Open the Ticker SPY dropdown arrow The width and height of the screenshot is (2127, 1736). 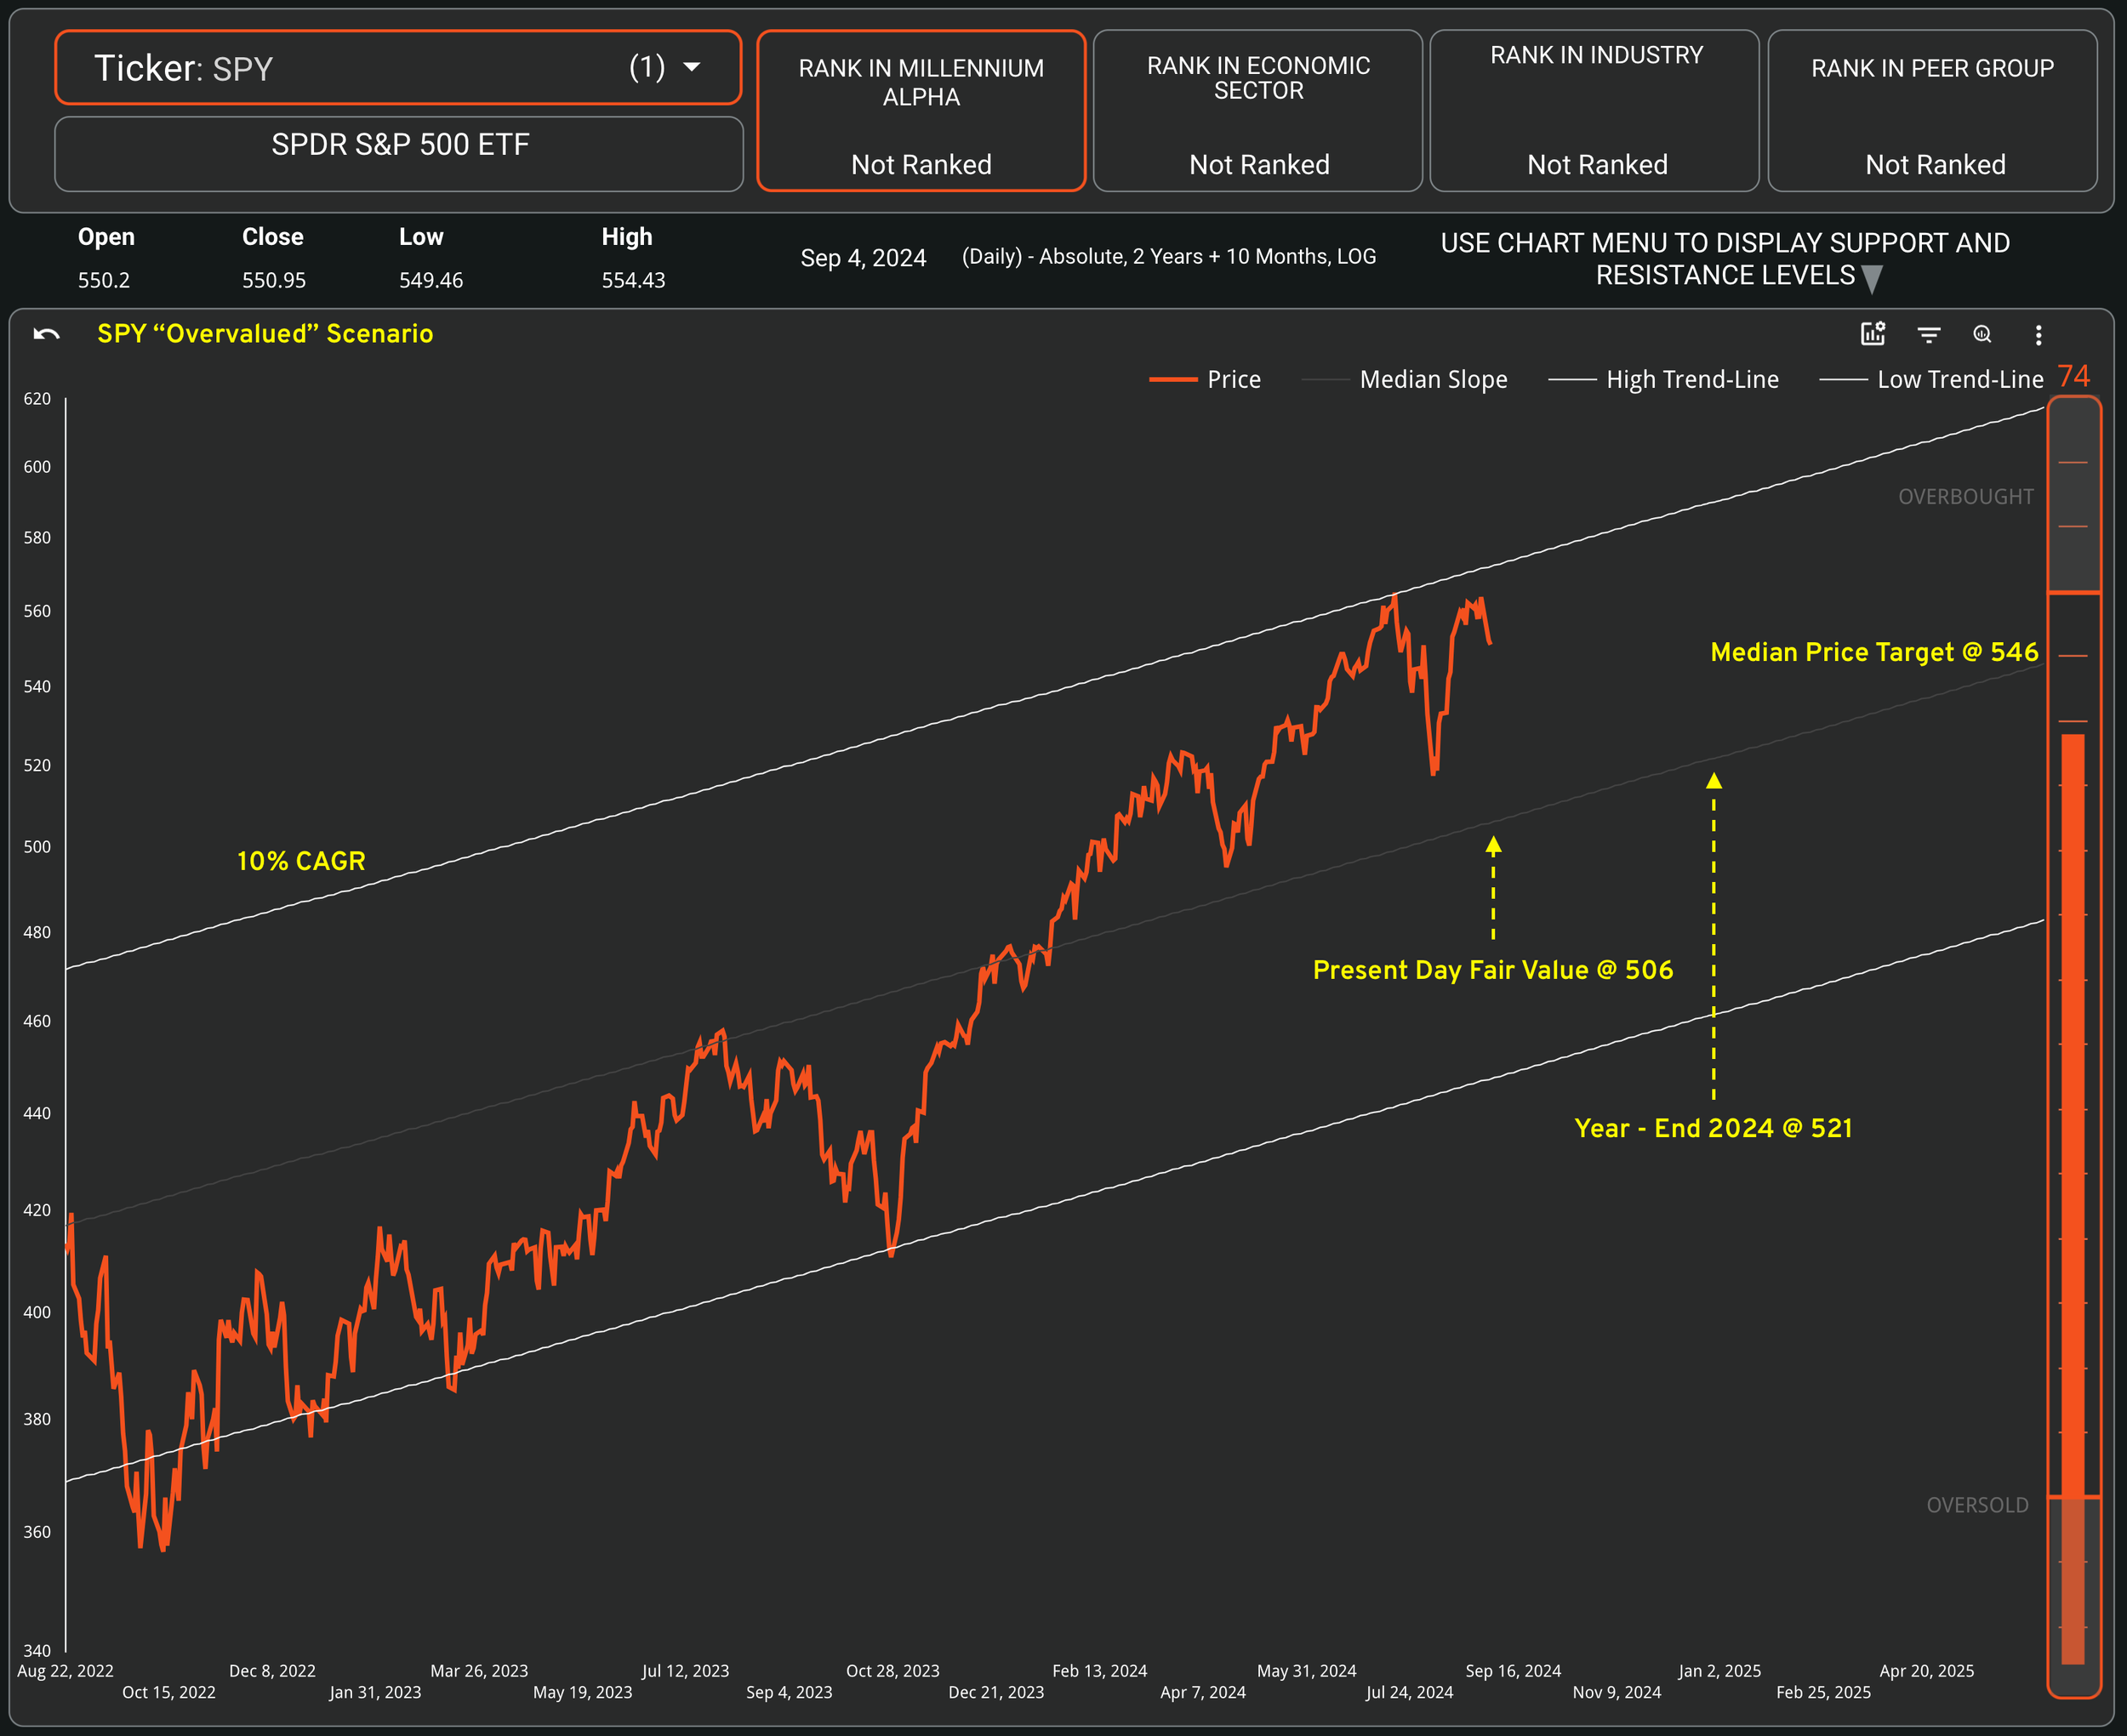pyautogui.click(x=691, y=67)
